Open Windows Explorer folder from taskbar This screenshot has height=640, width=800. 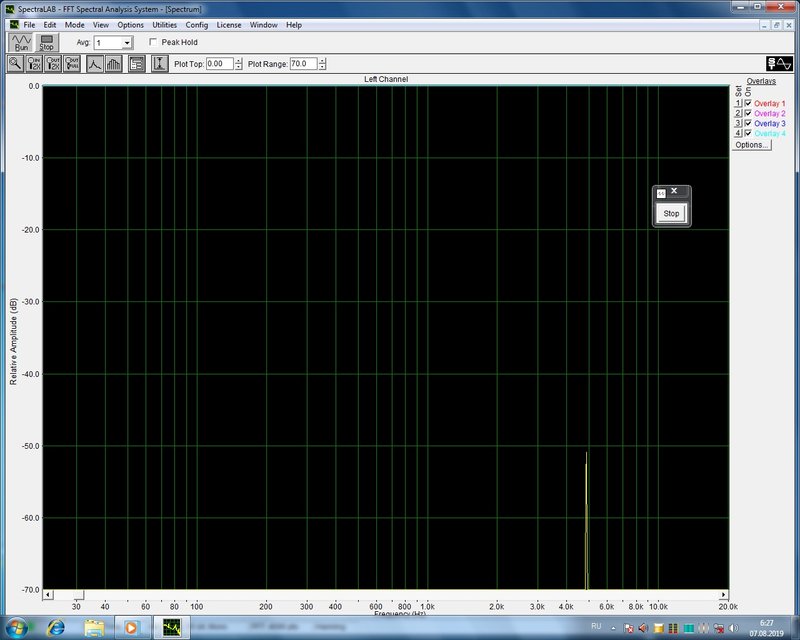[x=94, y=627]
